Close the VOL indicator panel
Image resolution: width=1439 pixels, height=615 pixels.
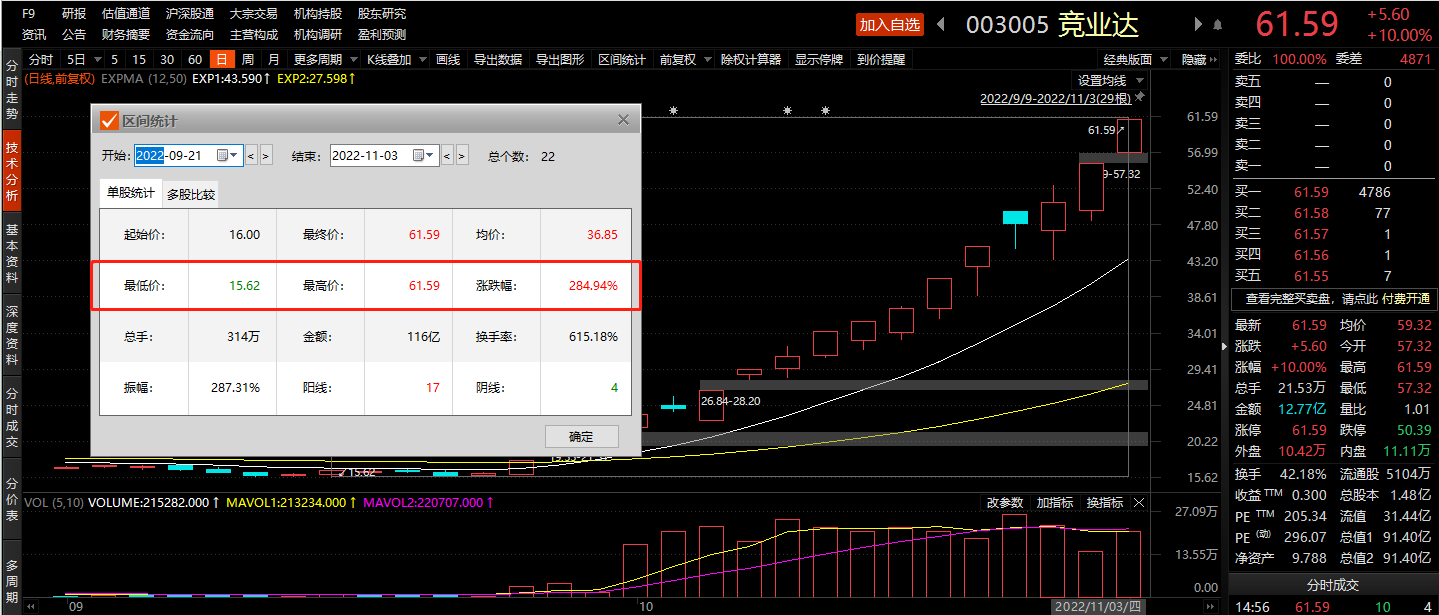pos(1139,502)
